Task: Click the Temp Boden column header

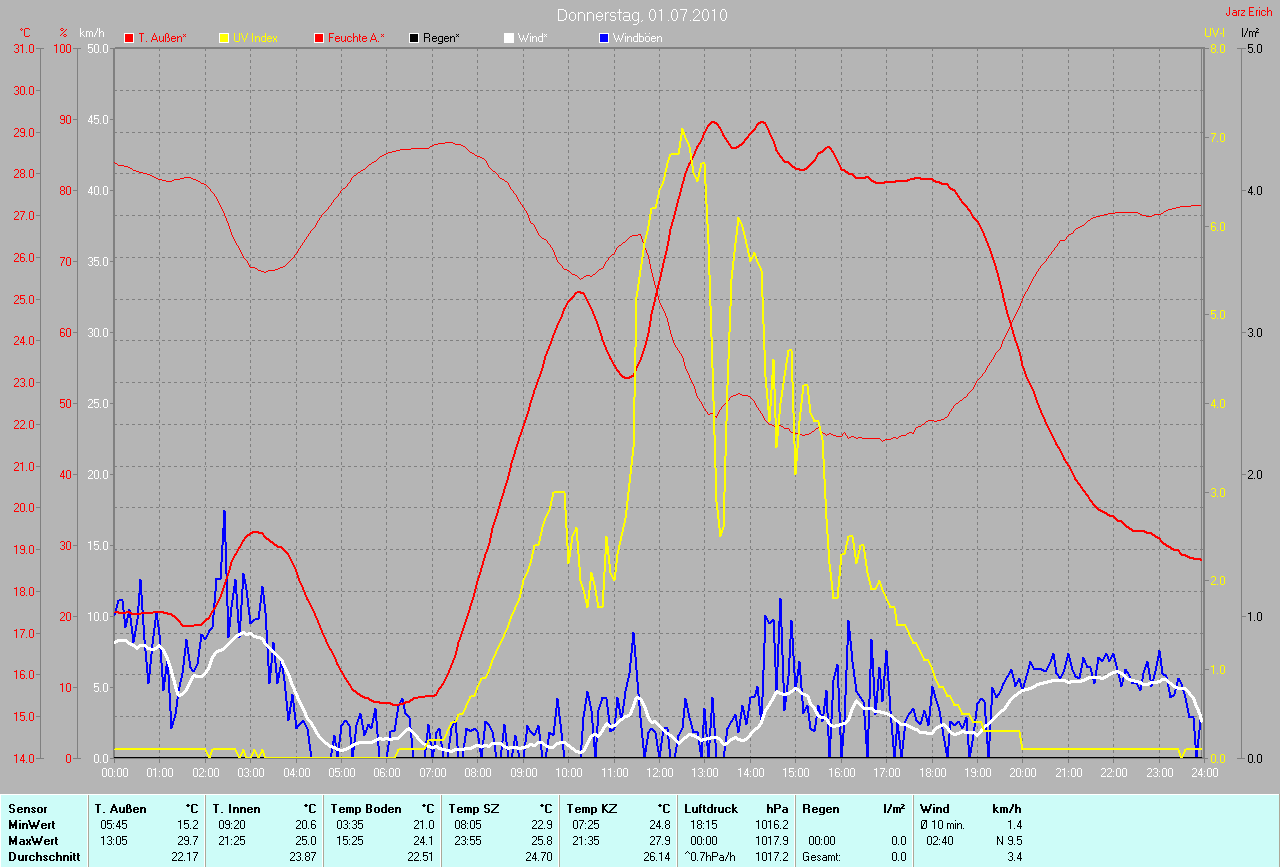Action: pyautogui.click(x=366, y=808)
